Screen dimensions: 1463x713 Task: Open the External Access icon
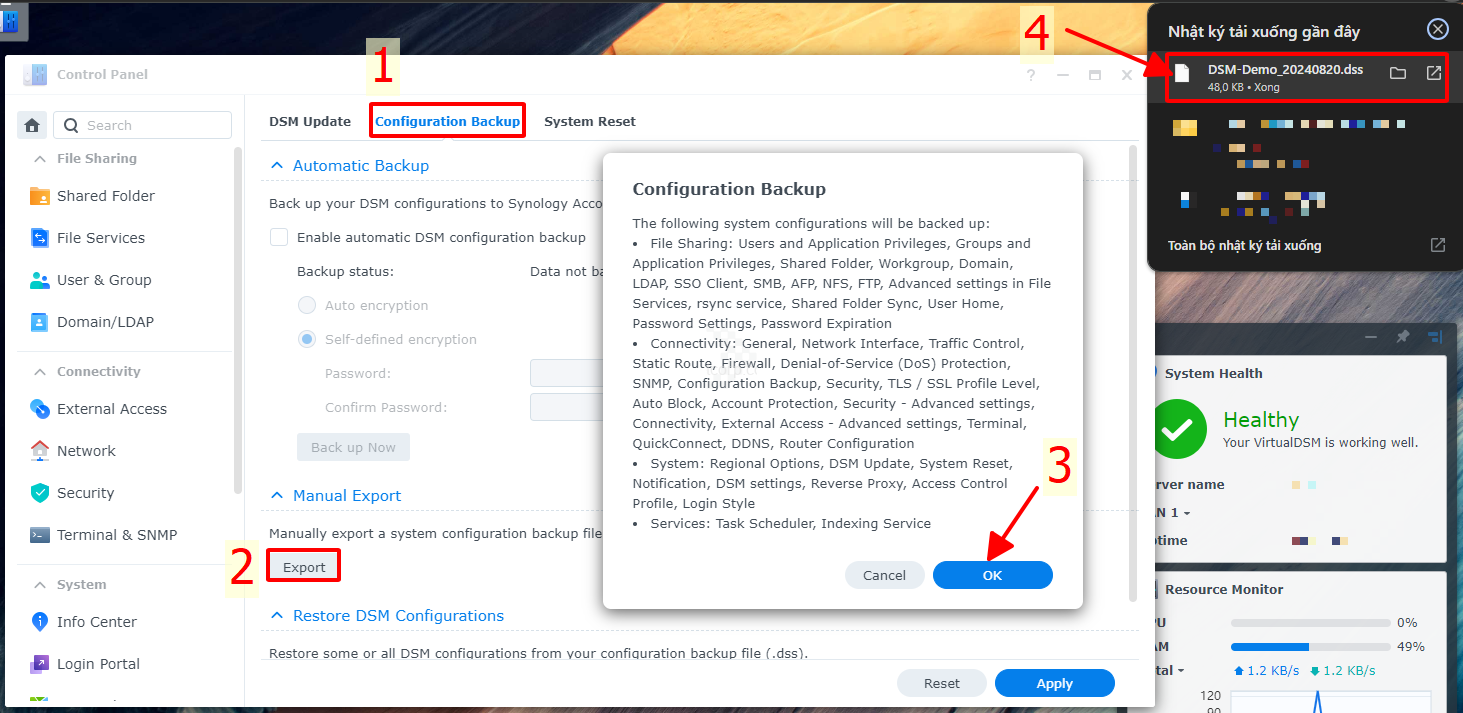pyautogui.click(x=40, y=409)
